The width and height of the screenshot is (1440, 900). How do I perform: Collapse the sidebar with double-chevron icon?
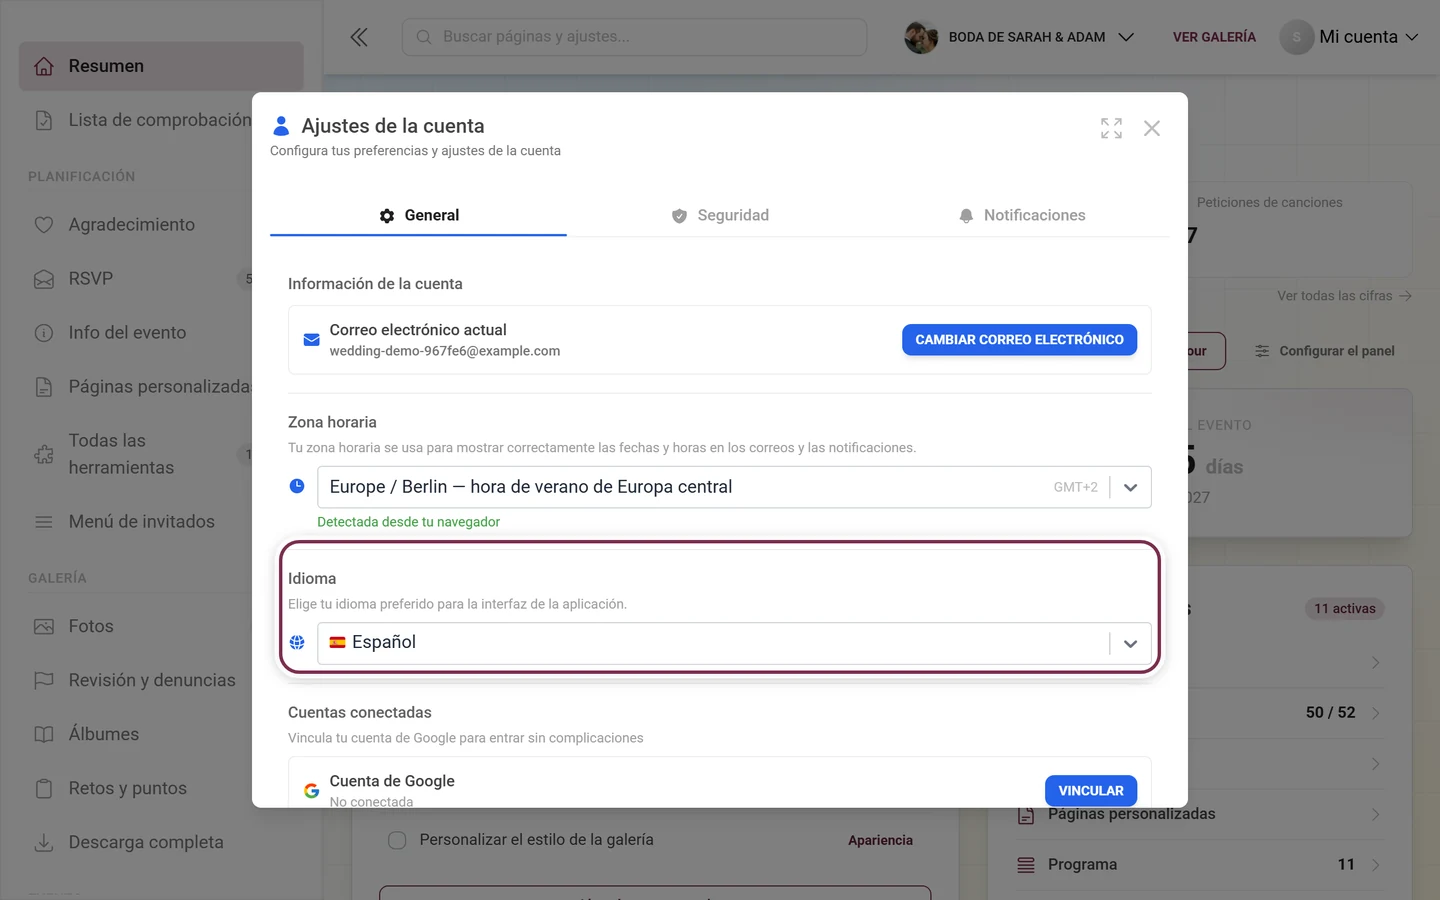click(359, 37)
